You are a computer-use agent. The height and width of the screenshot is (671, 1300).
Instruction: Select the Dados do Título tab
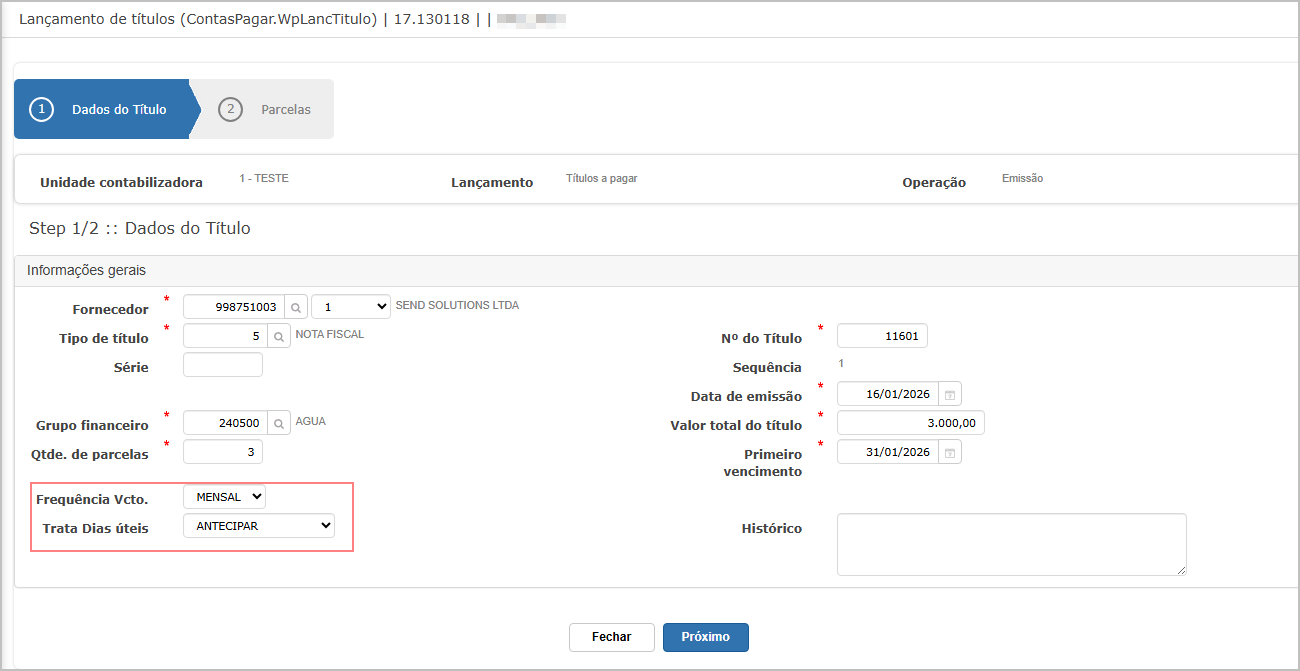[x=118, y=109]
